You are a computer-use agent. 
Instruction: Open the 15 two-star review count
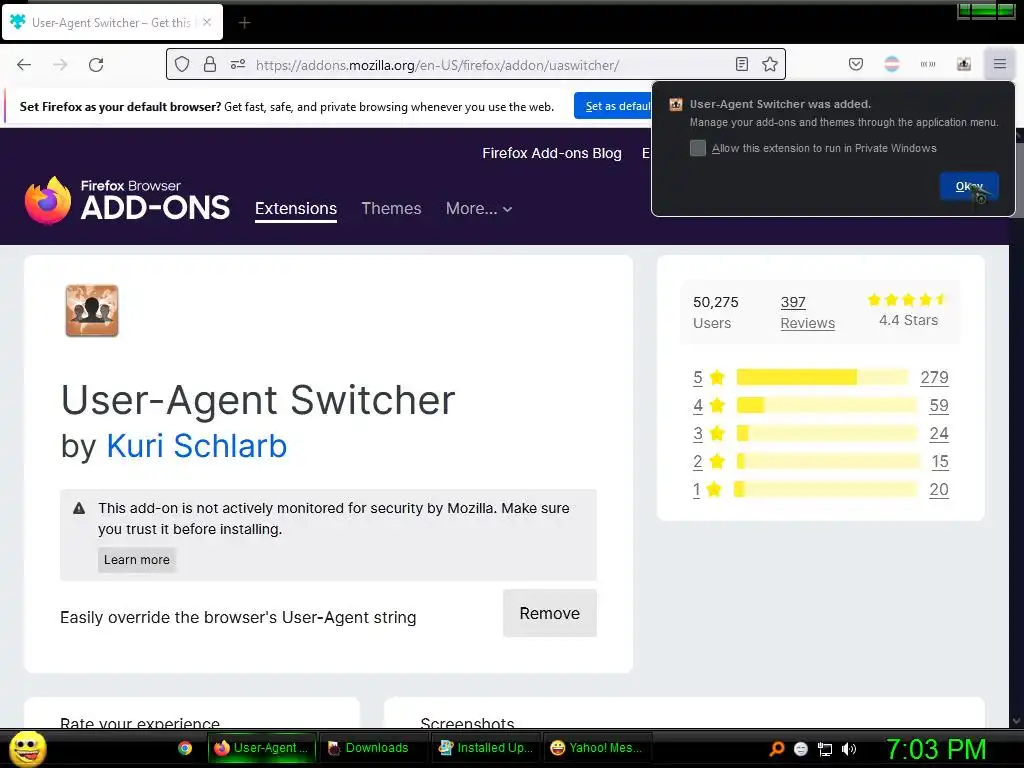940,462
